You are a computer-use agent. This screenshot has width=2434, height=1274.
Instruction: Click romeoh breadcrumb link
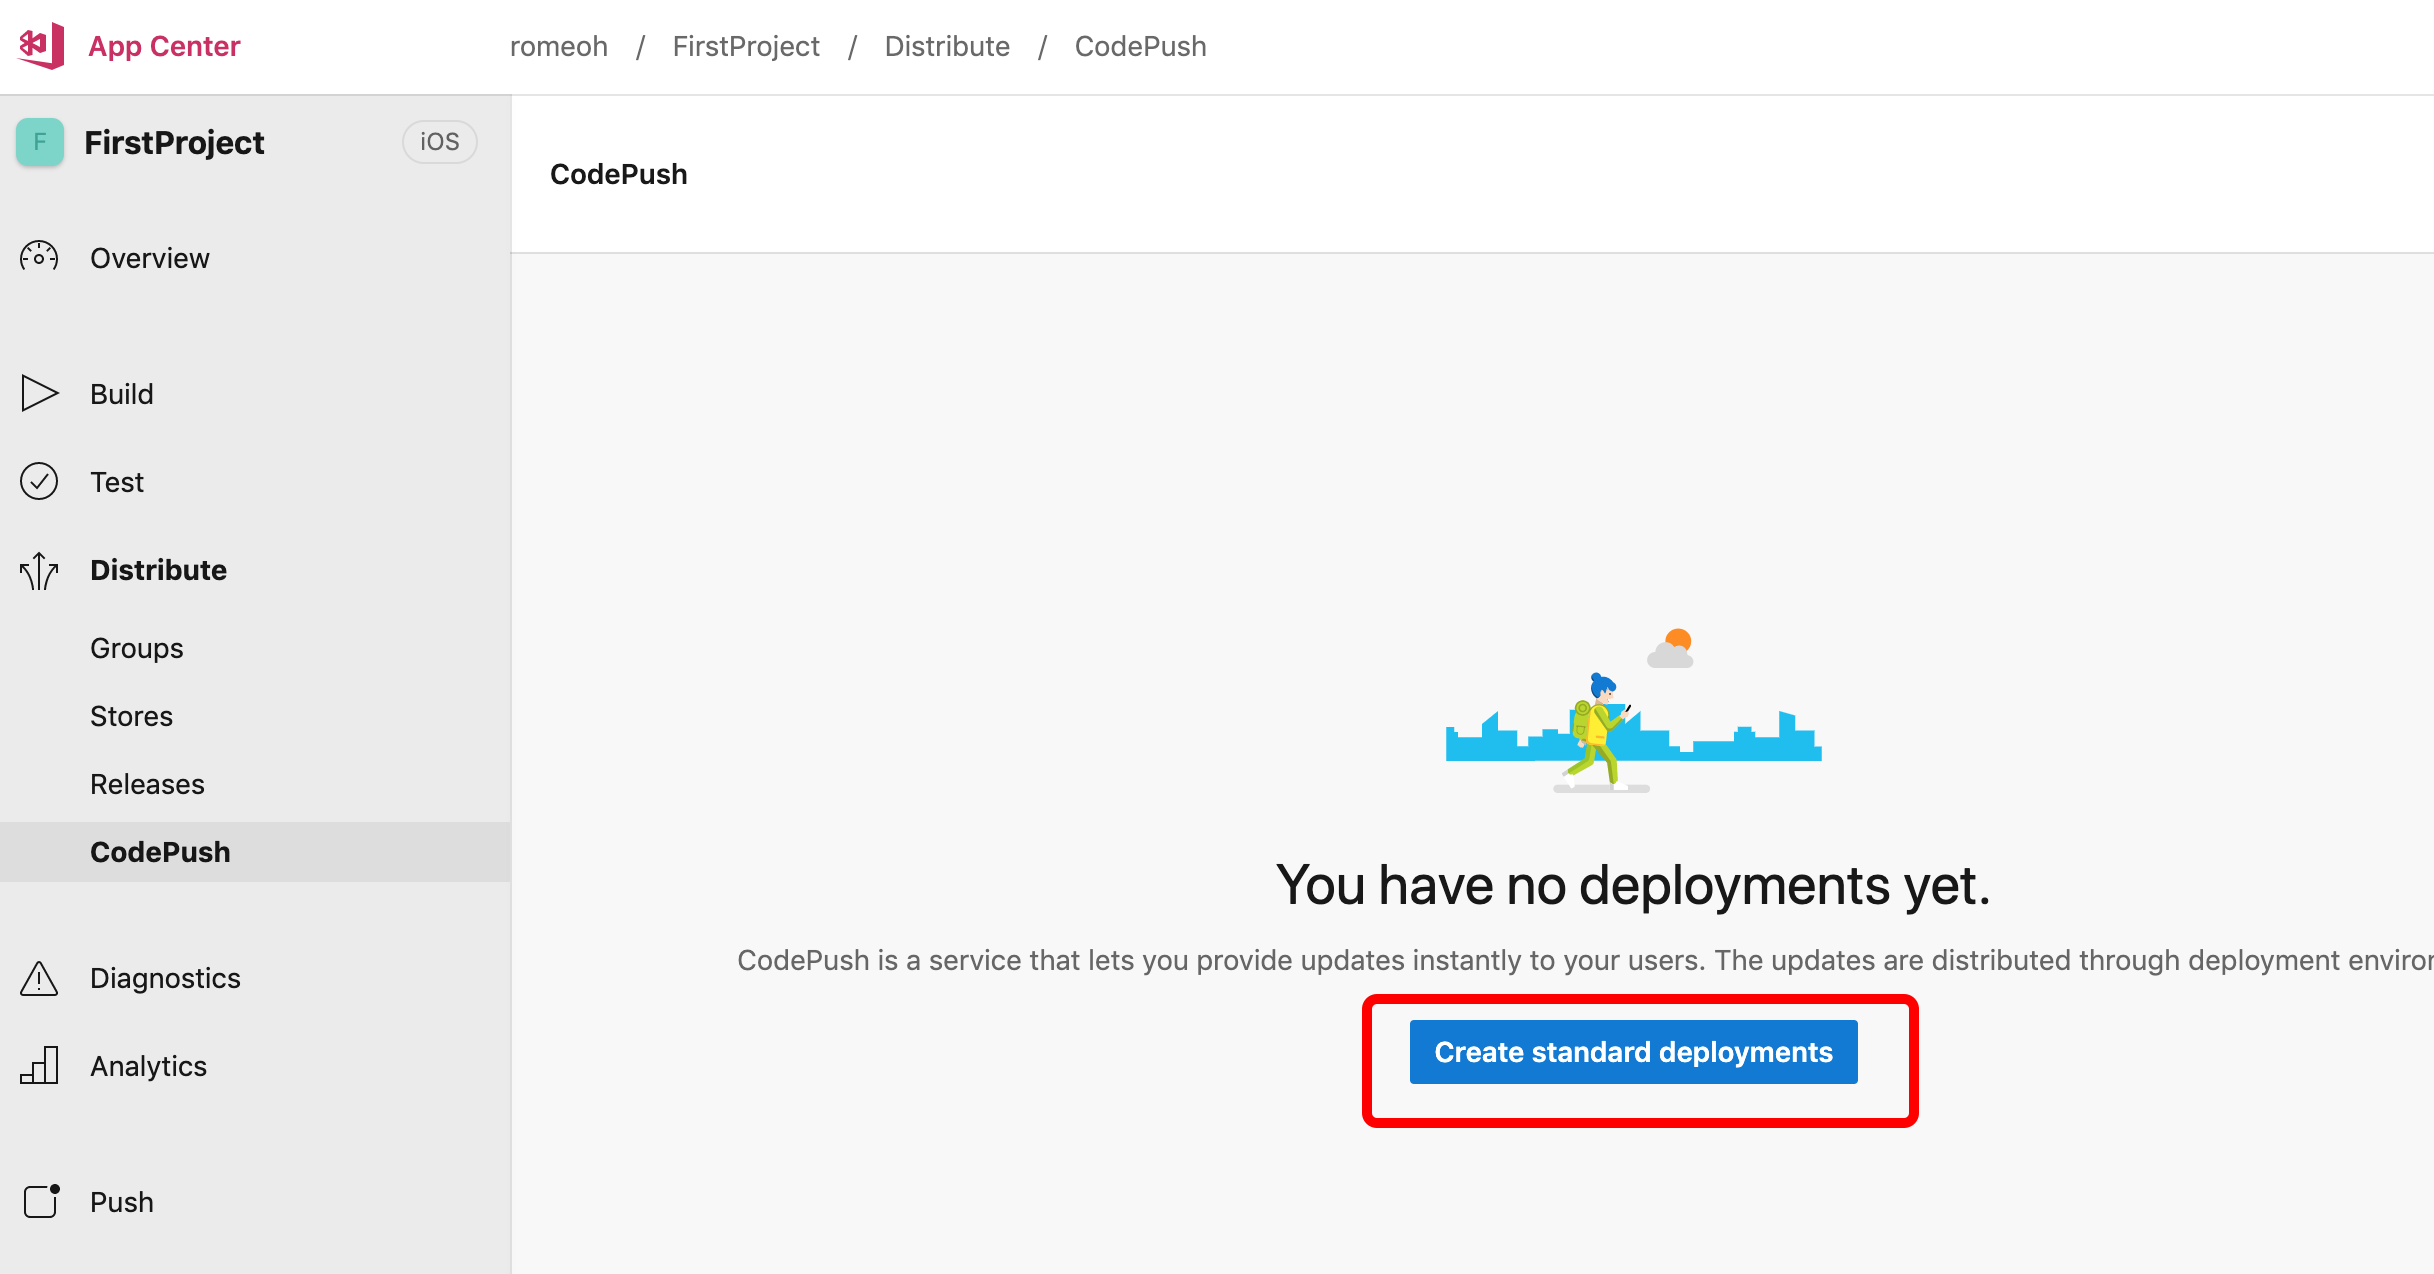click(x=558, y=46)
